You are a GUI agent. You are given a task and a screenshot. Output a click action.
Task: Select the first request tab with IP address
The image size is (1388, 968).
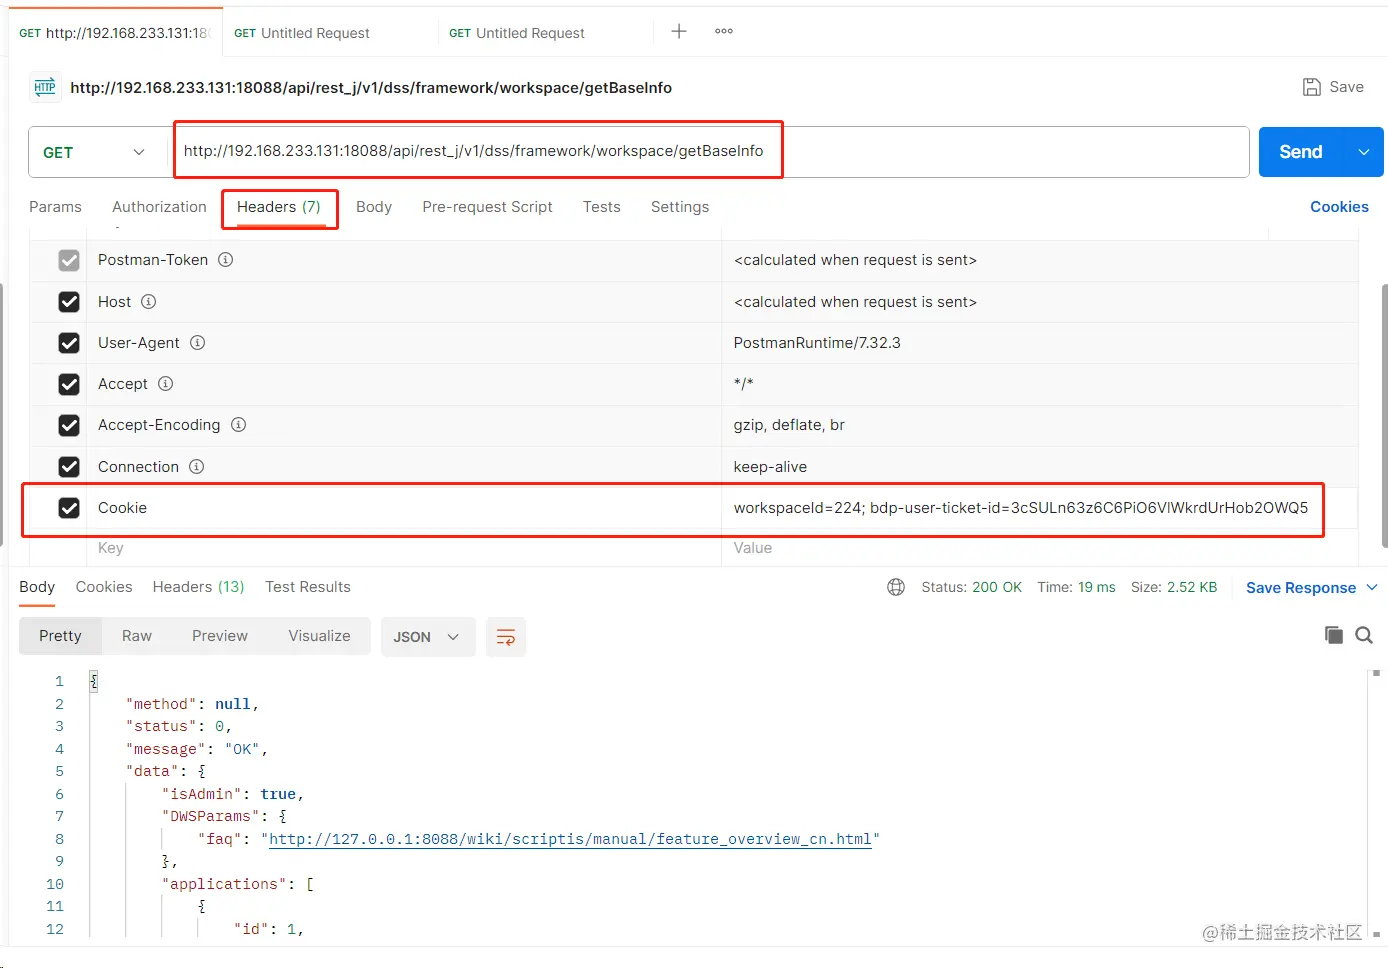point(115,33)
